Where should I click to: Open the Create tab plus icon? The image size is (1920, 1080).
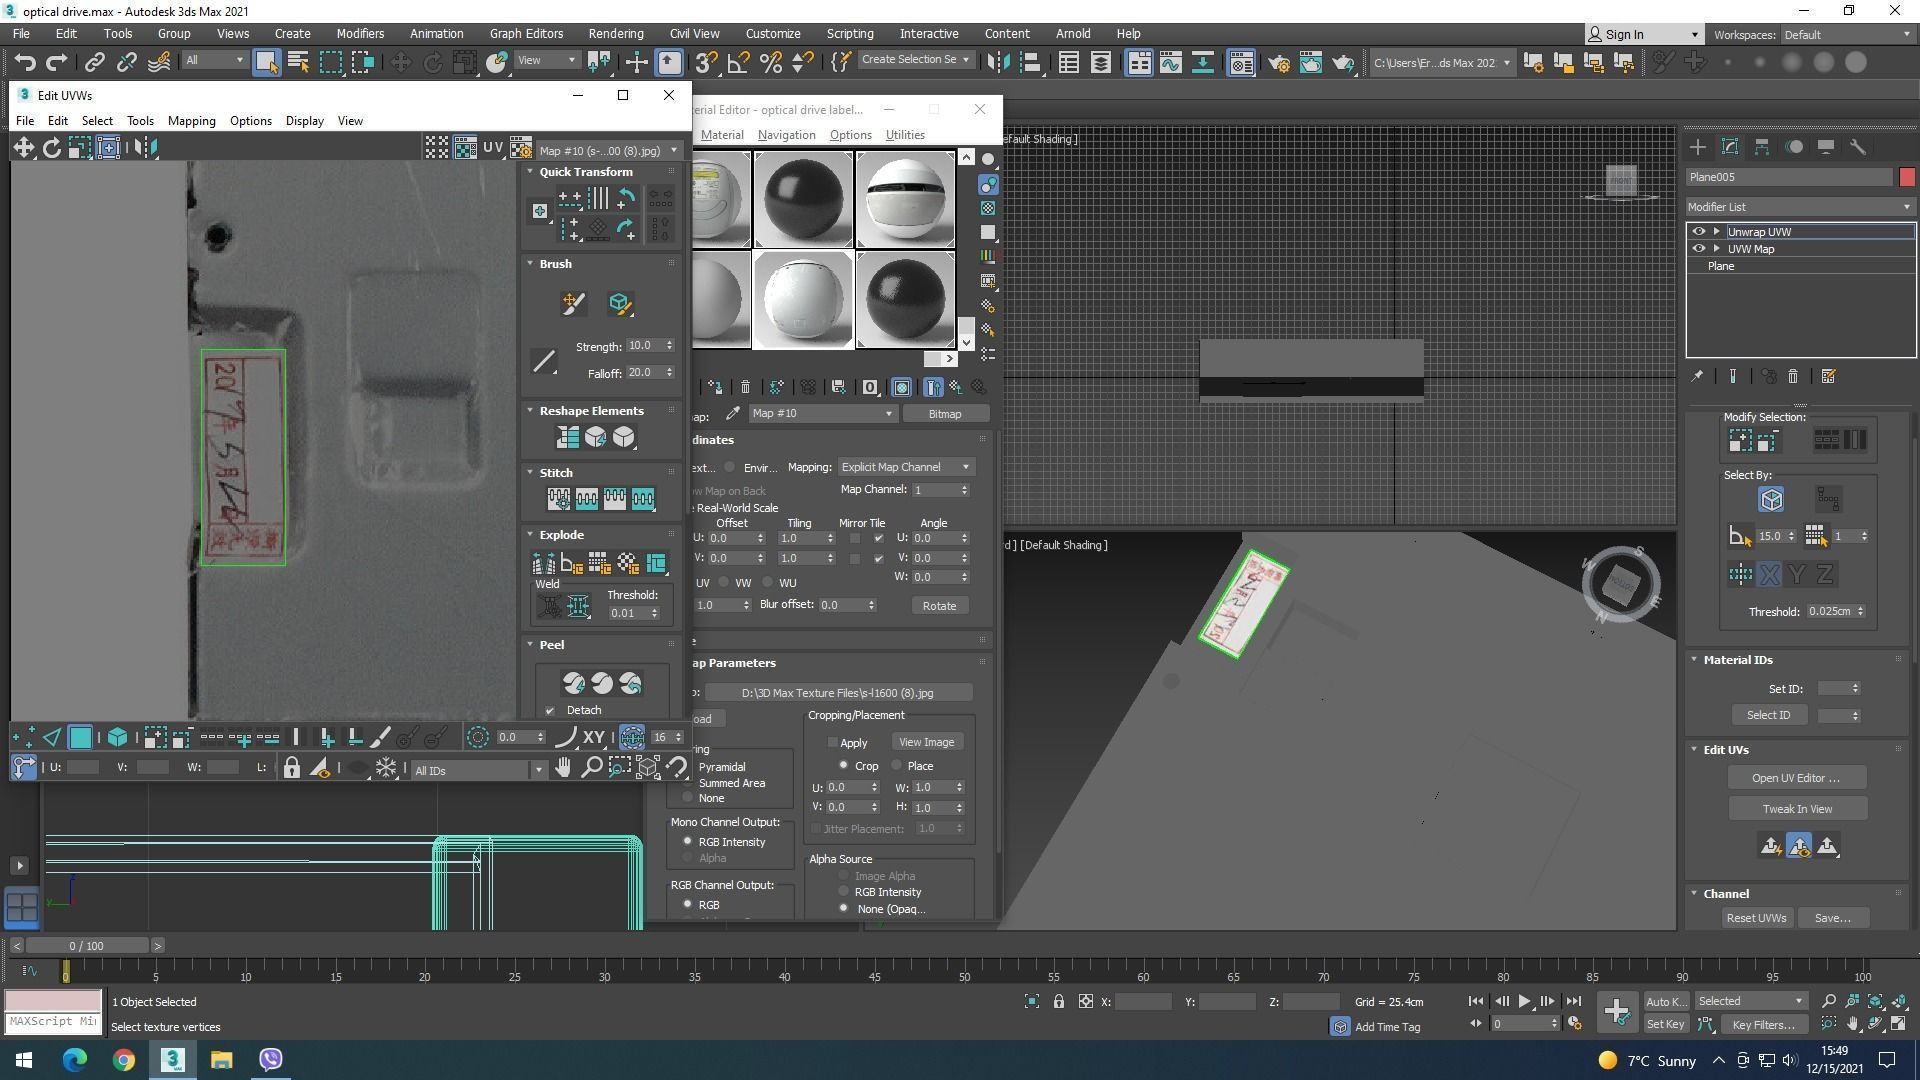[1698, 147]
